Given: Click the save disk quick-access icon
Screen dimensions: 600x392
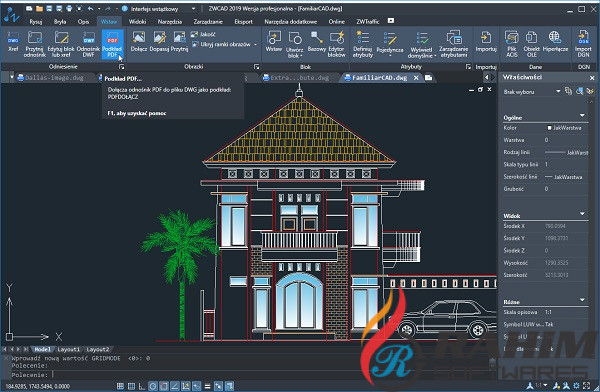Looking at the screenshot, I should click(x=49, y=8).
